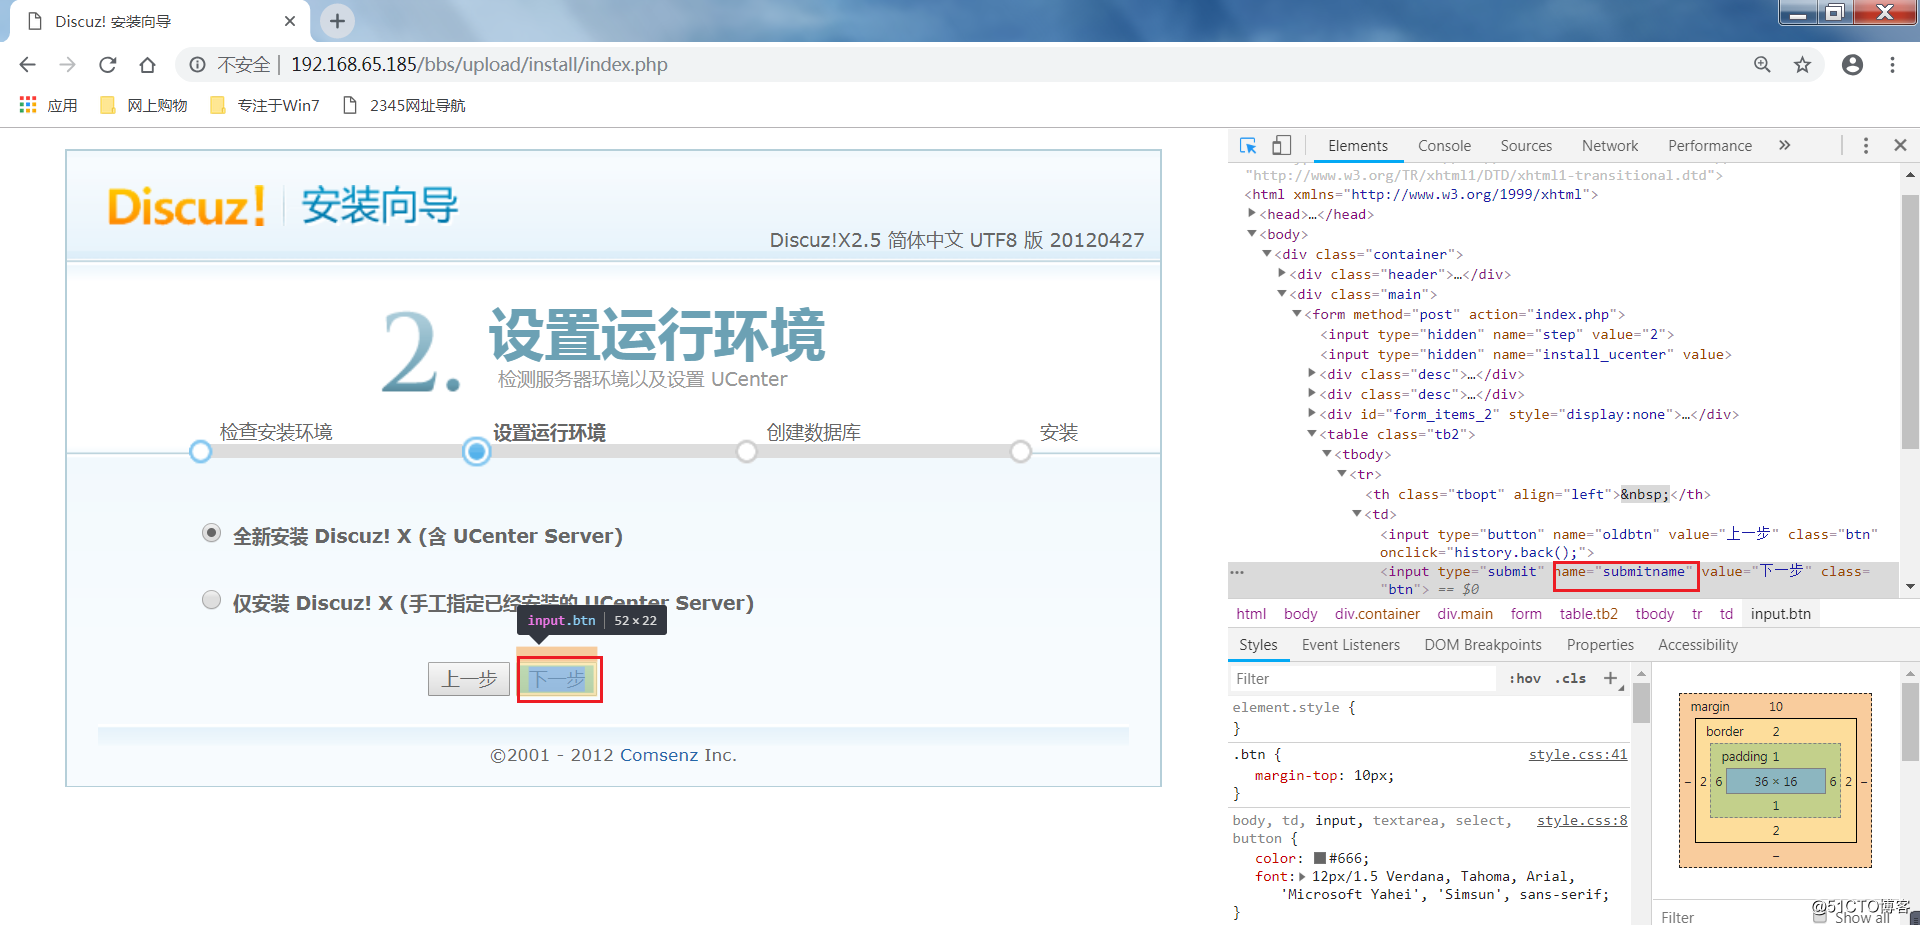
Task: Open style.css:8 source link
Action: pyautogui.click(x=1582, y=821)
